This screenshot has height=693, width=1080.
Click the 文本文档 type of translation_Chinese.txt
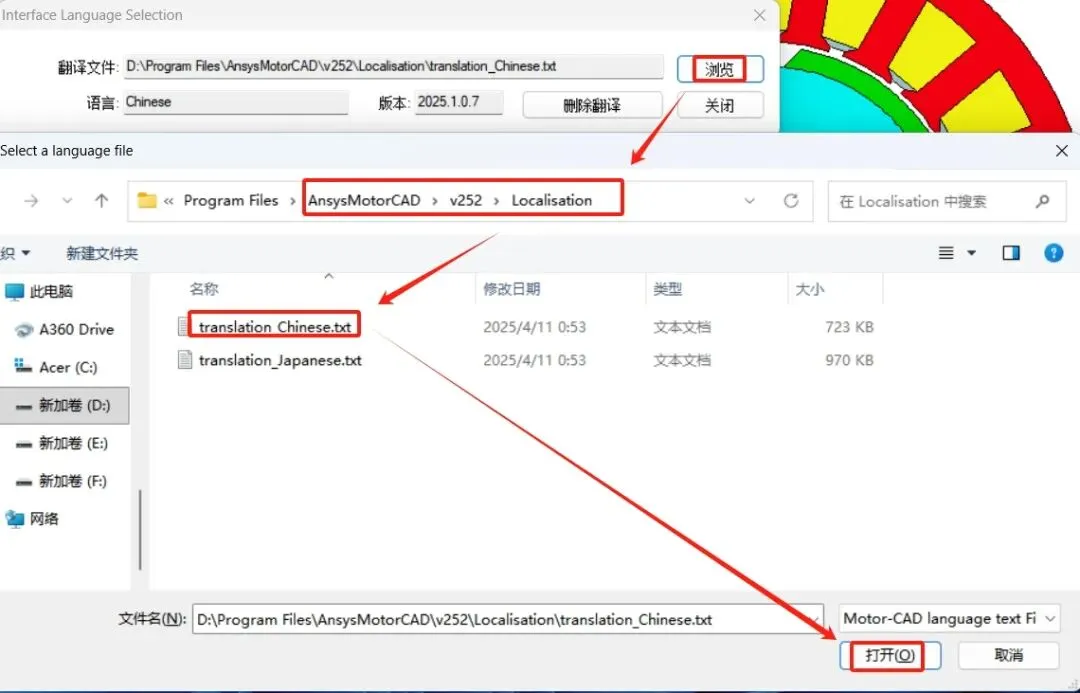tap(682, 327)
